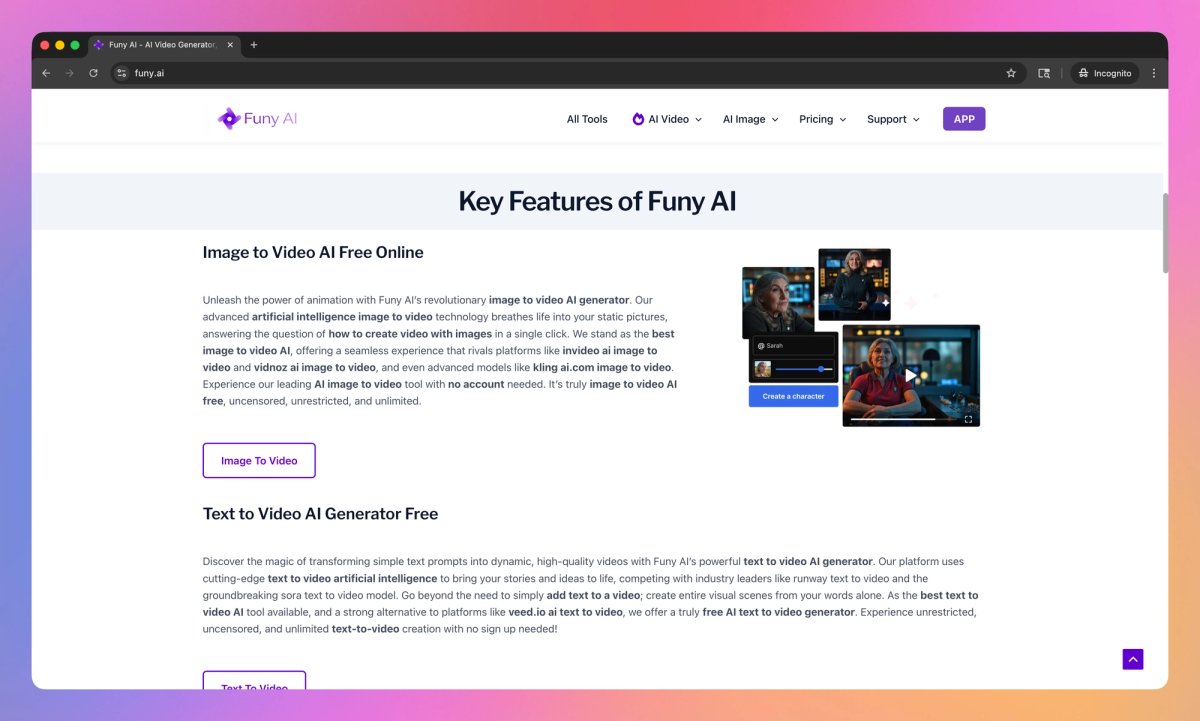Open the Chrome three-dot menu

1154,73
